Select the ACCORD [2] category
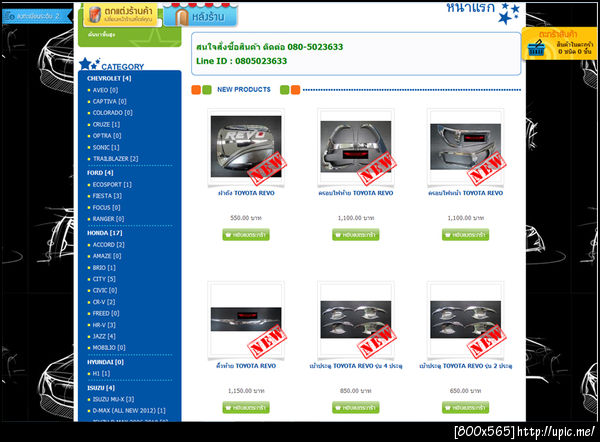This screenshot has height=442, width=600. (109, 245)
